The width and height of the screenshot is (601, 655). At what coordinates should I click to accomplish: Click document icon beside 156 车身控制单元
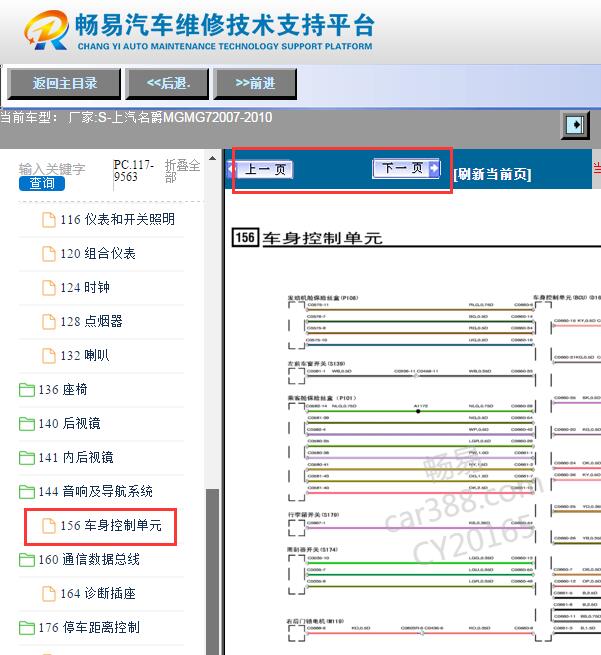[x=49, y=526]
